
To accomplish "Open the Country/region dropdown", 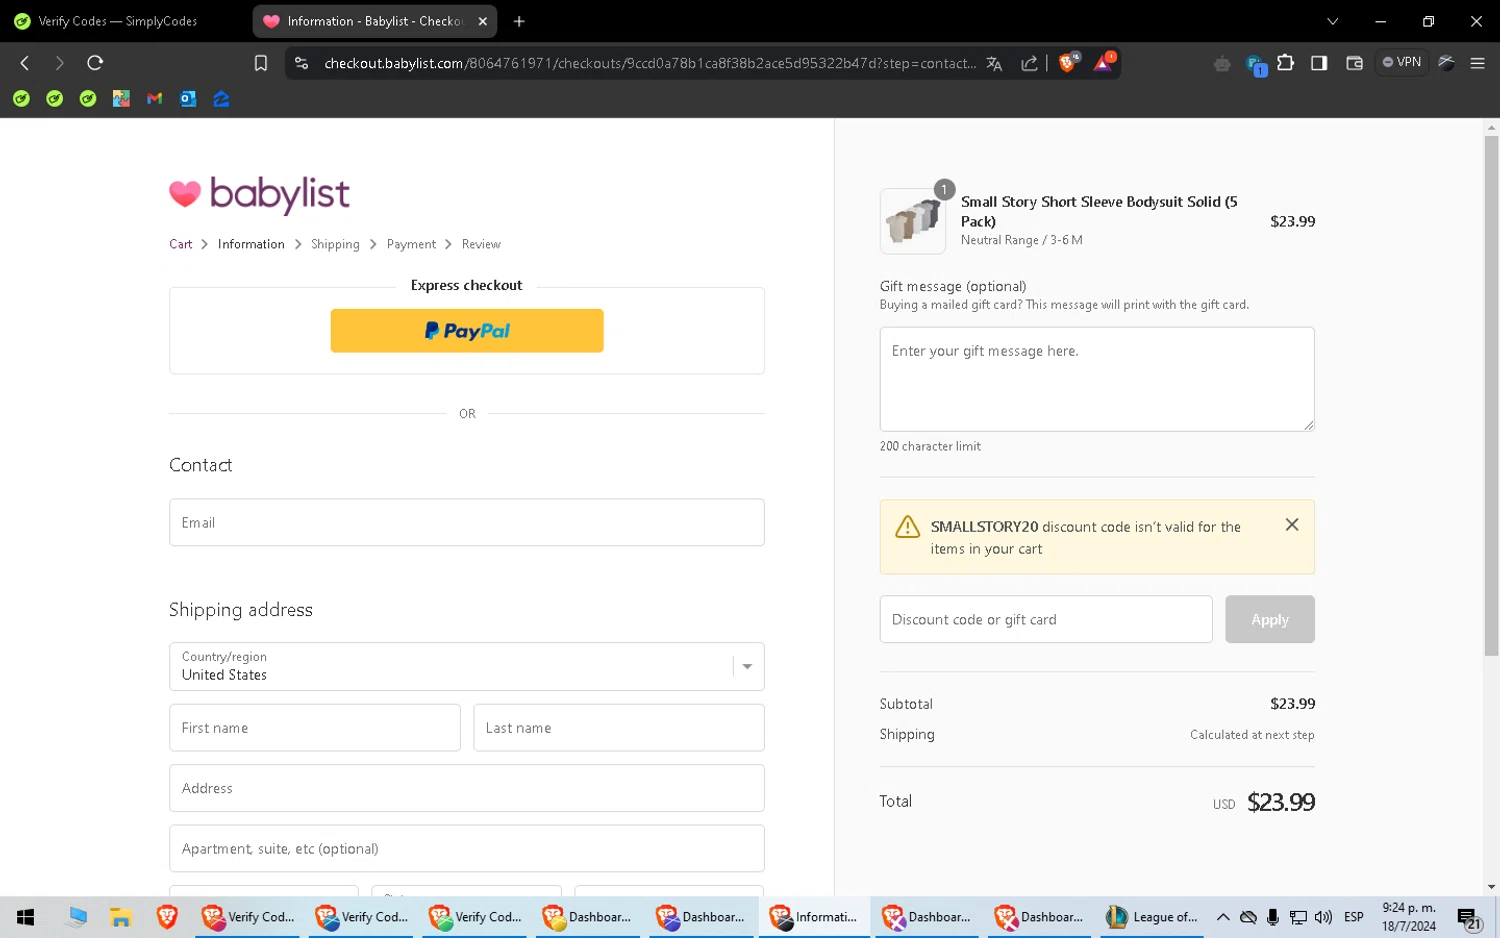I will pos(467,667).
